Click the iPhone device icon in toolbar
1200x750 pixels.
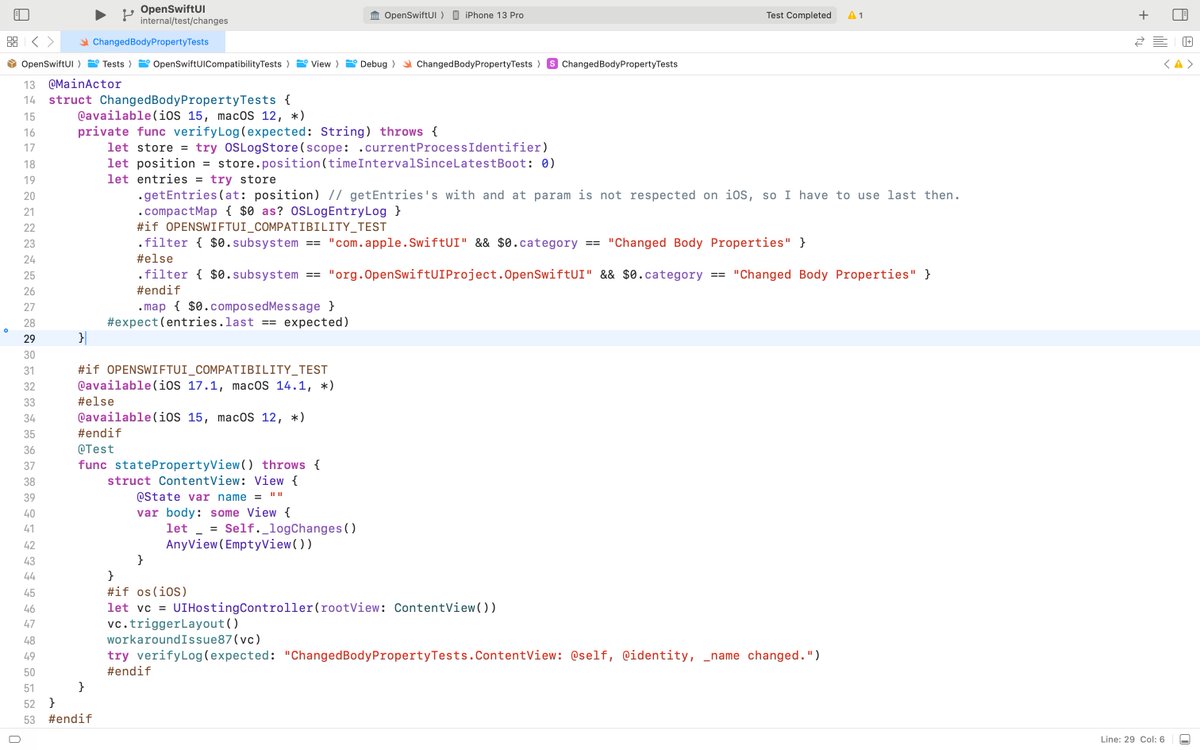pyautogui.click(x=456, y=15)
